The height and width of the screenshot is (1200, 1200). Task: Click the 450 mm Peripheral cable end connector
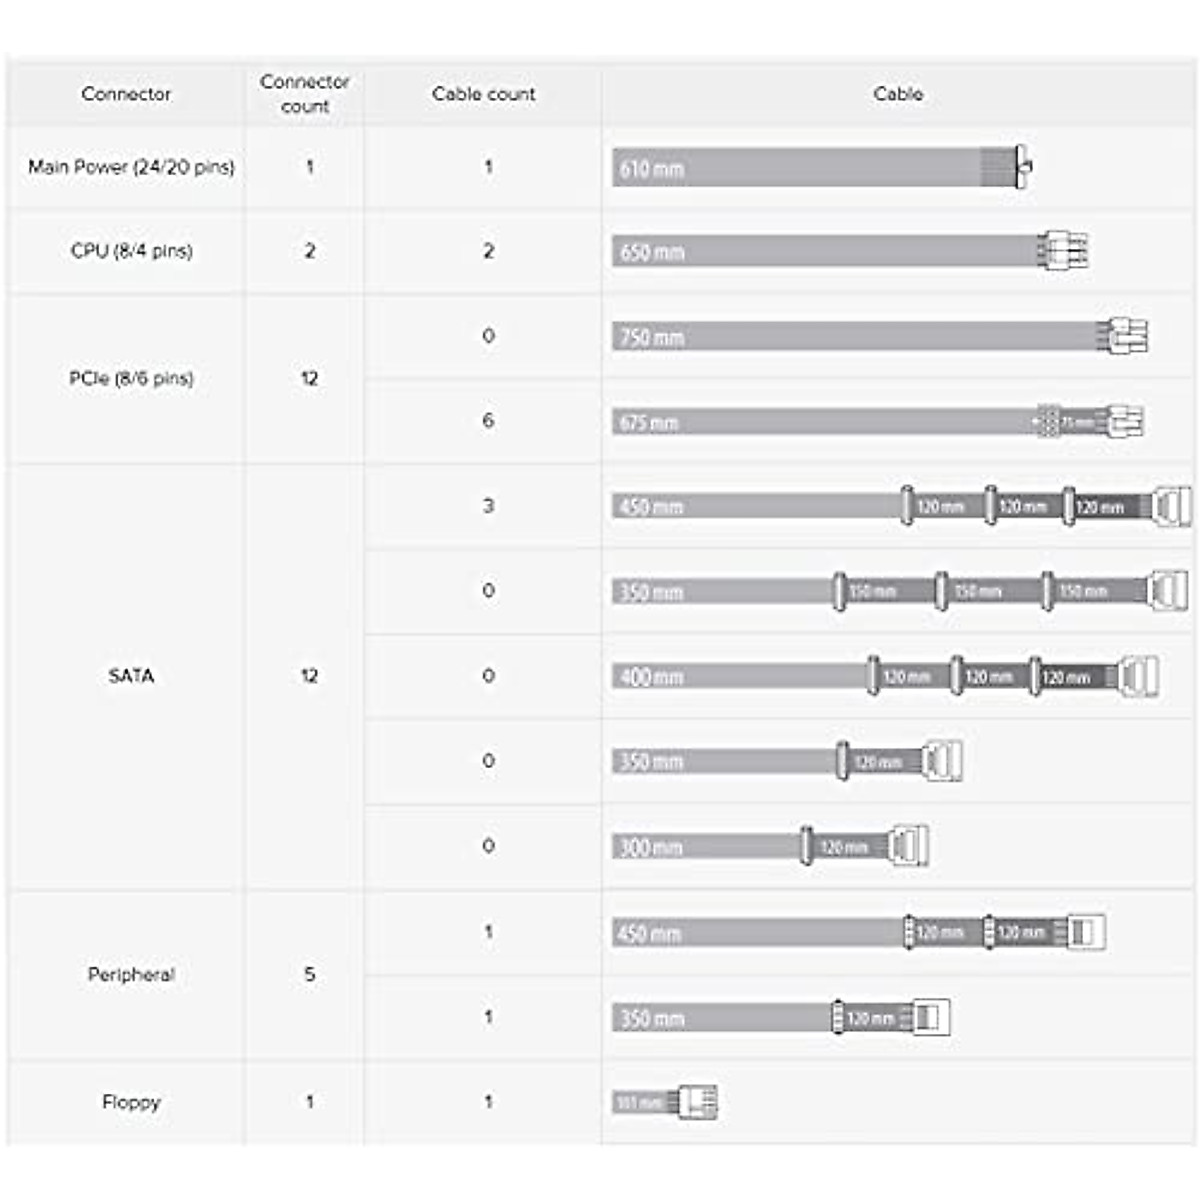[x=1086, y=932]
